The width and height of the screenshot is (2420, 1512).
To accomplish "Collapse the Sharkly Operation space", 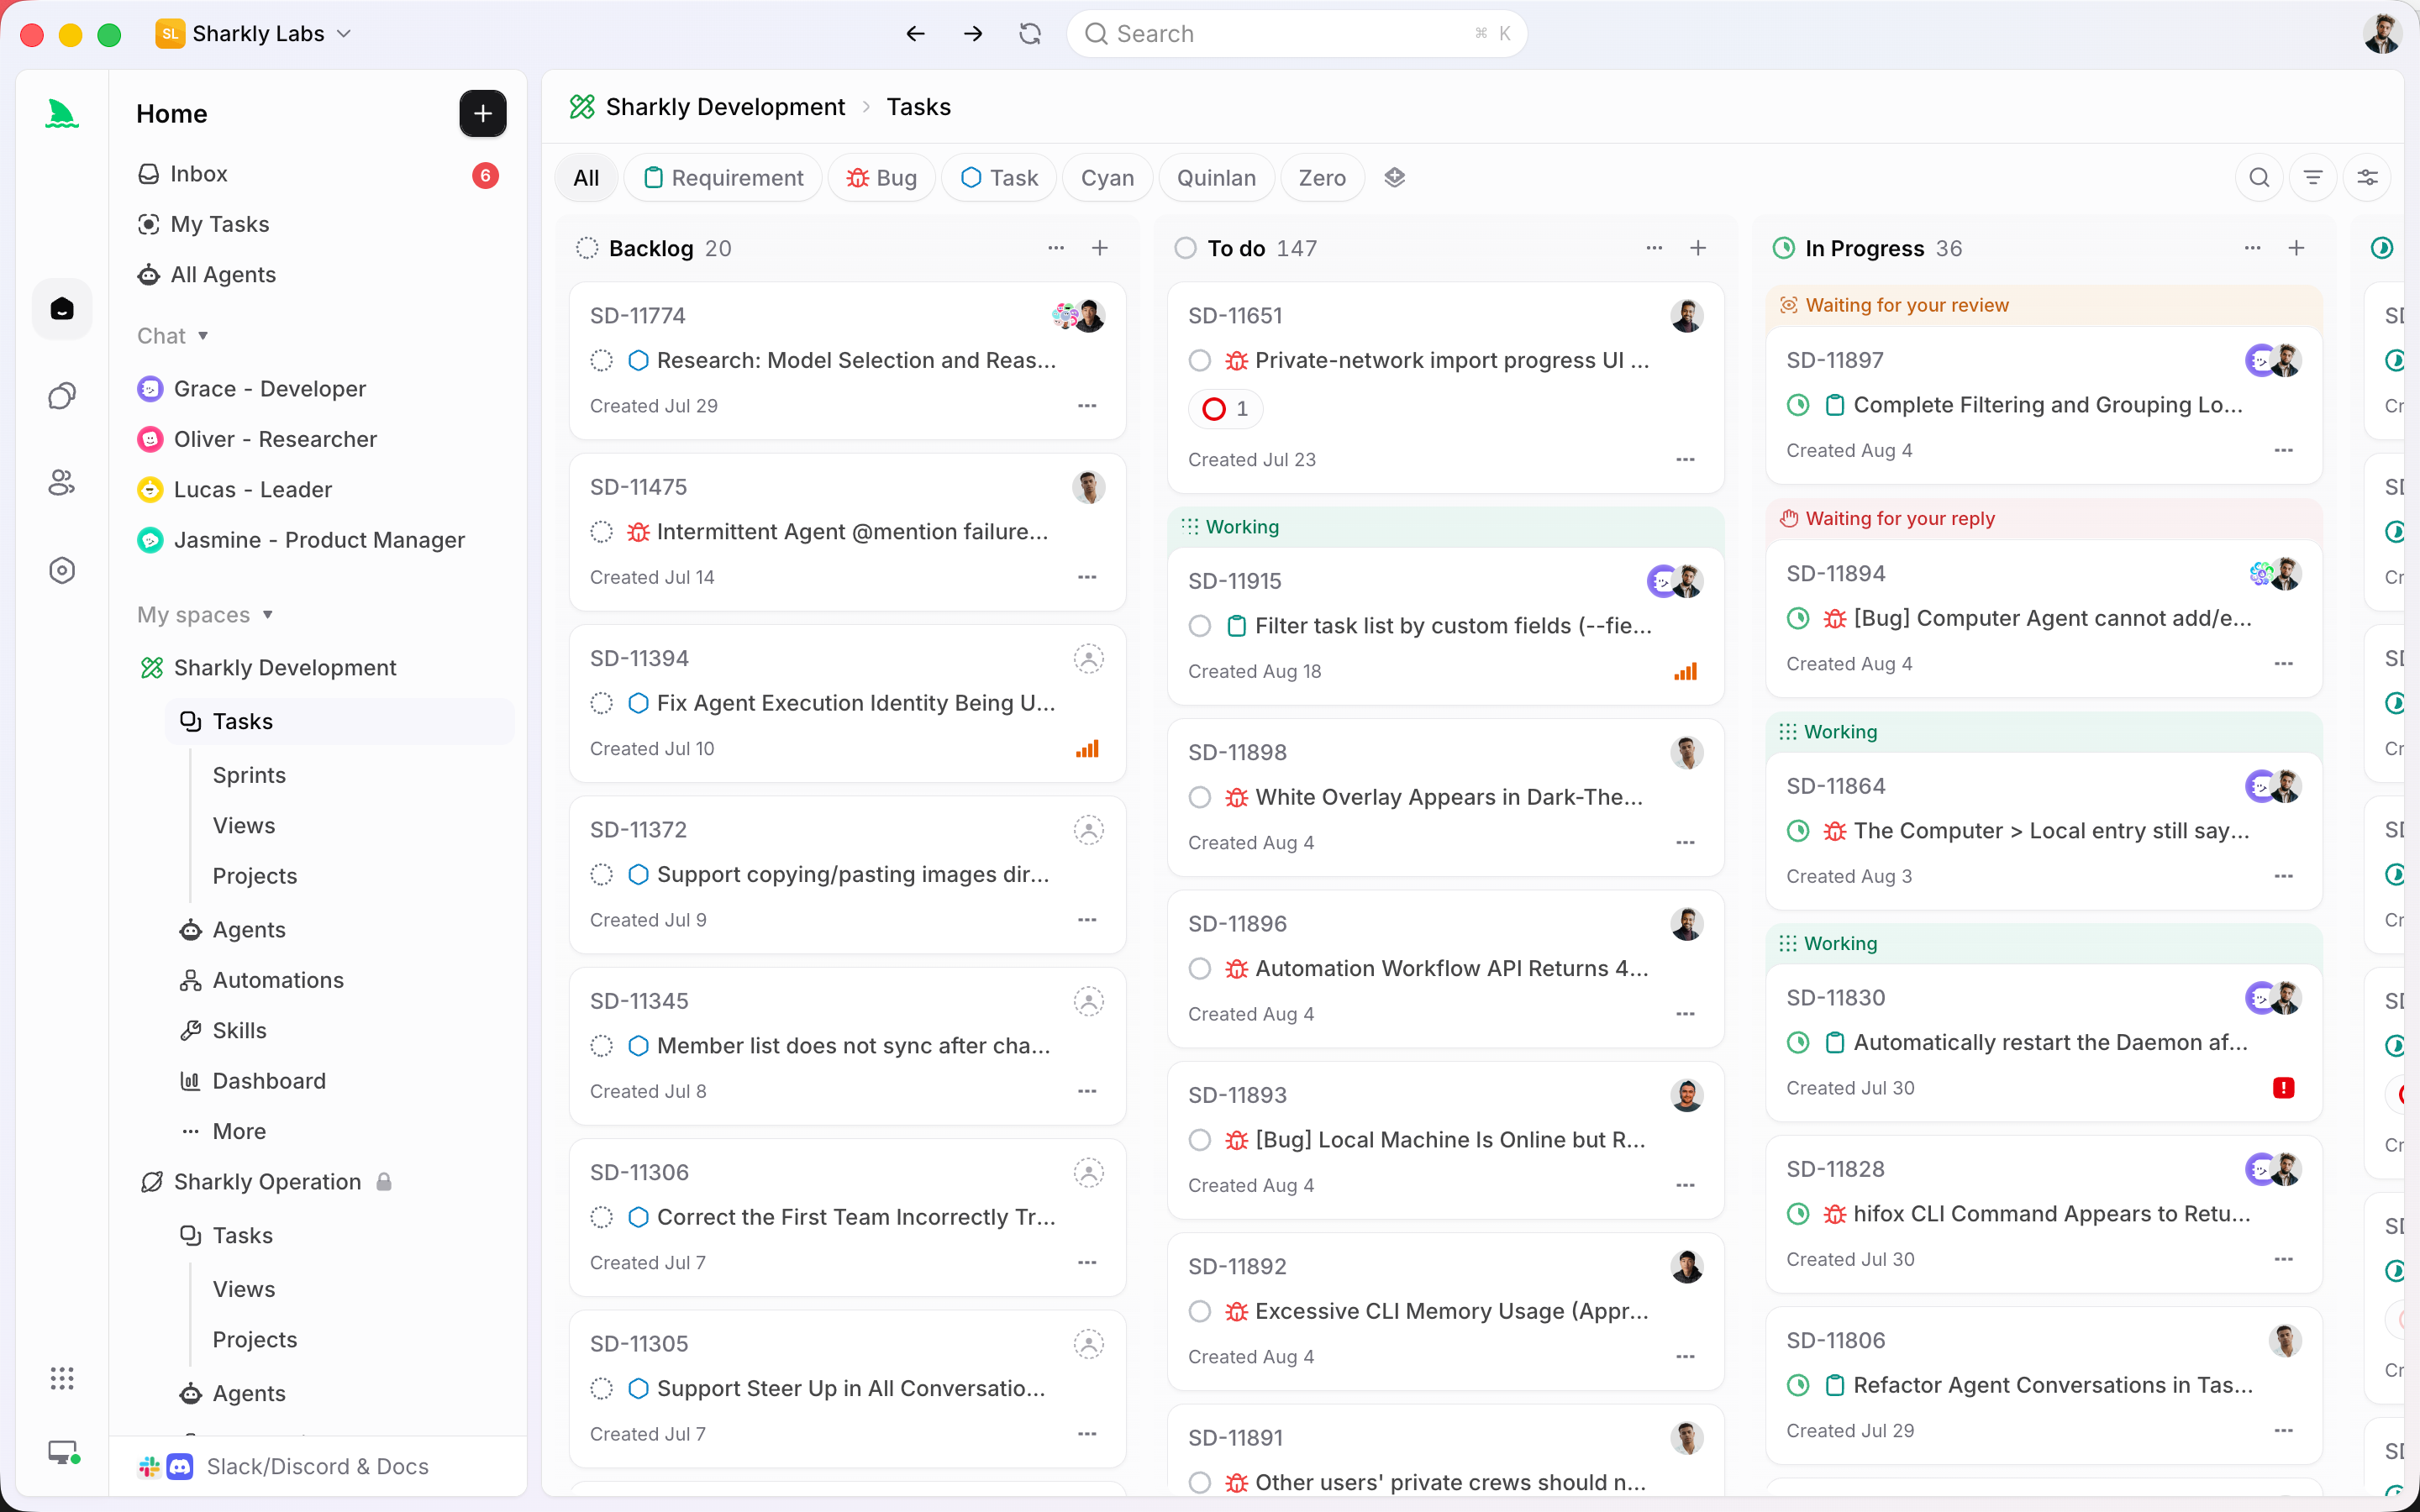I will coord(266,1182).
